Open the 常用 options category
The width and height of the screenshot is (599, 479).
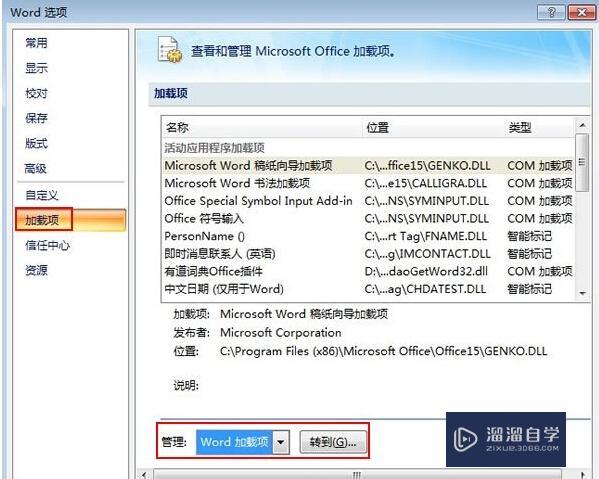tap(36, 43)
